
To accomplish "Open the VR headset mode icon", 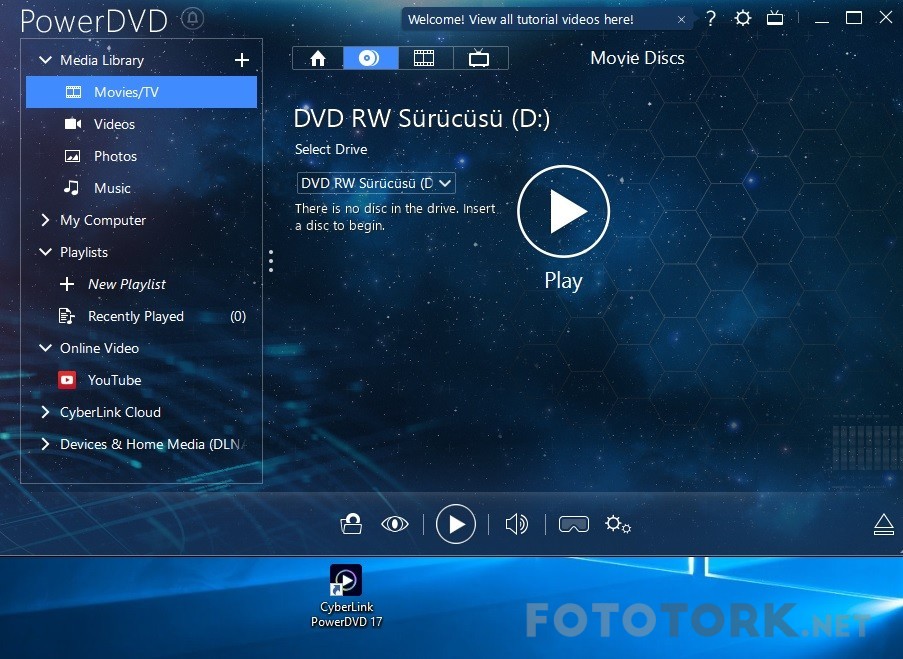I will [573, 524].
